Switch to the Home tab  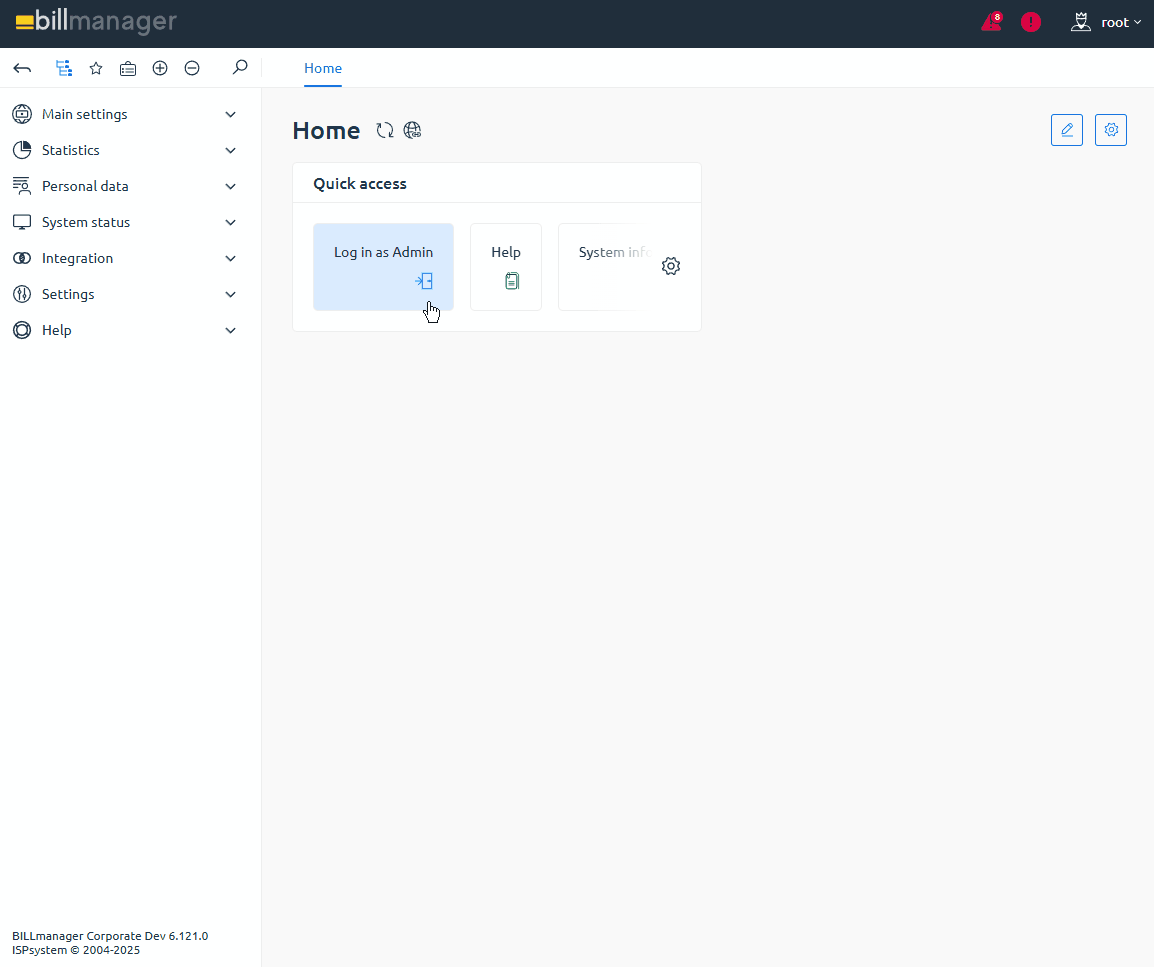click(x=323, y=68)
